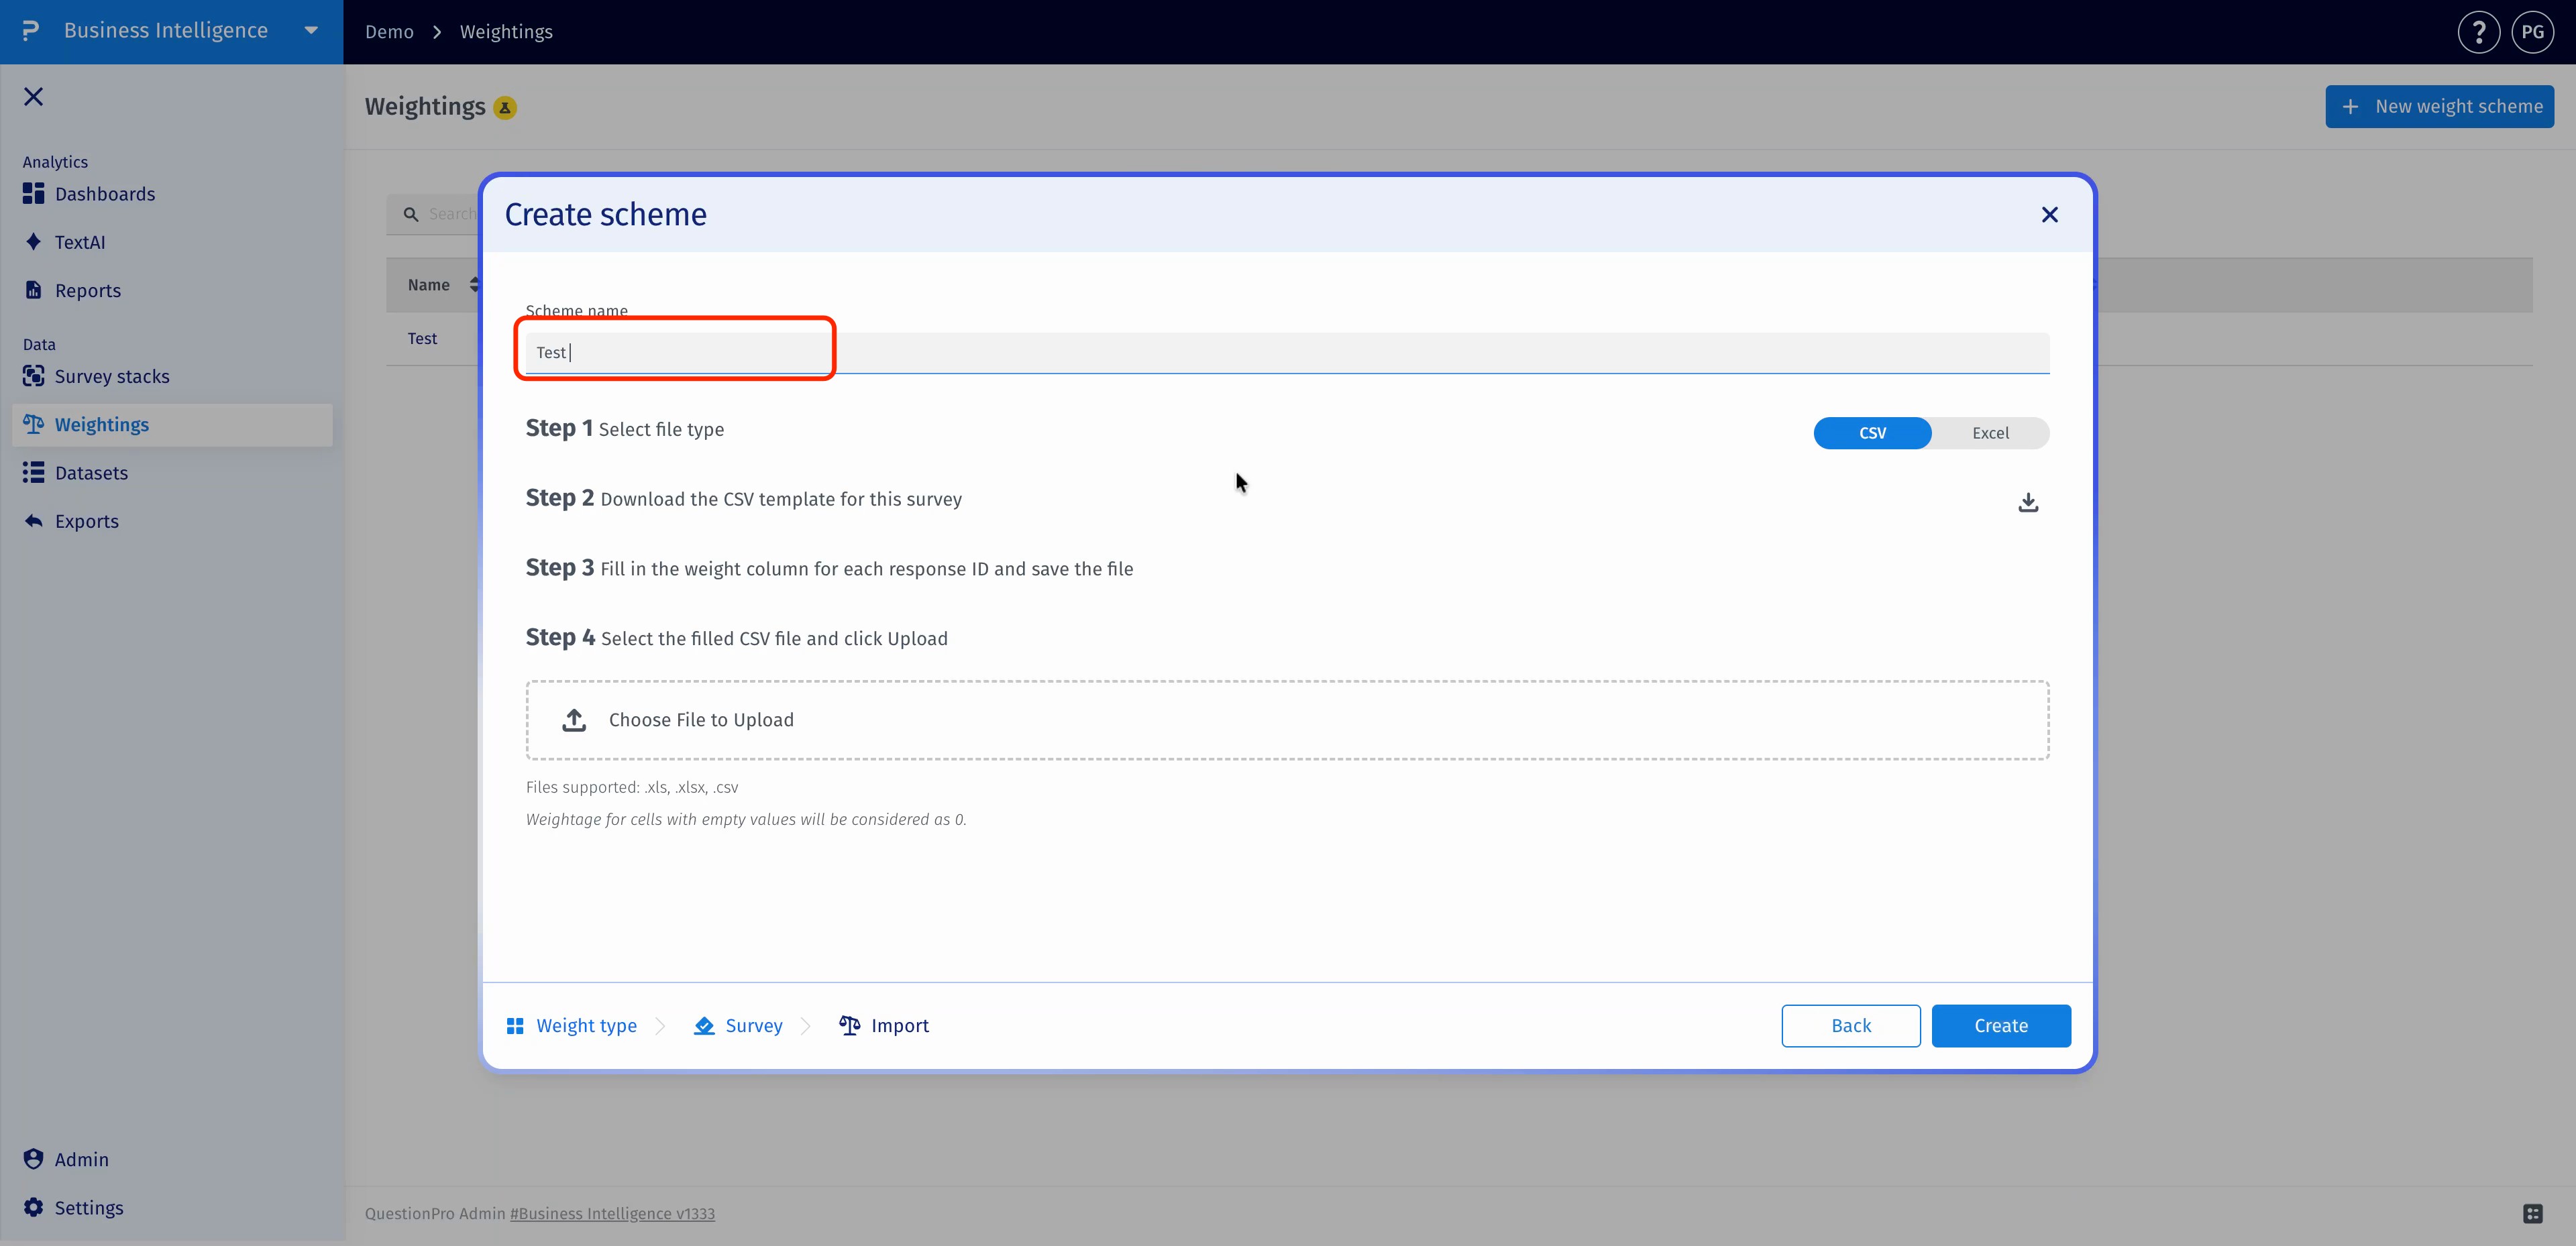Focus the Scheme name input field

coord(1287,352)
